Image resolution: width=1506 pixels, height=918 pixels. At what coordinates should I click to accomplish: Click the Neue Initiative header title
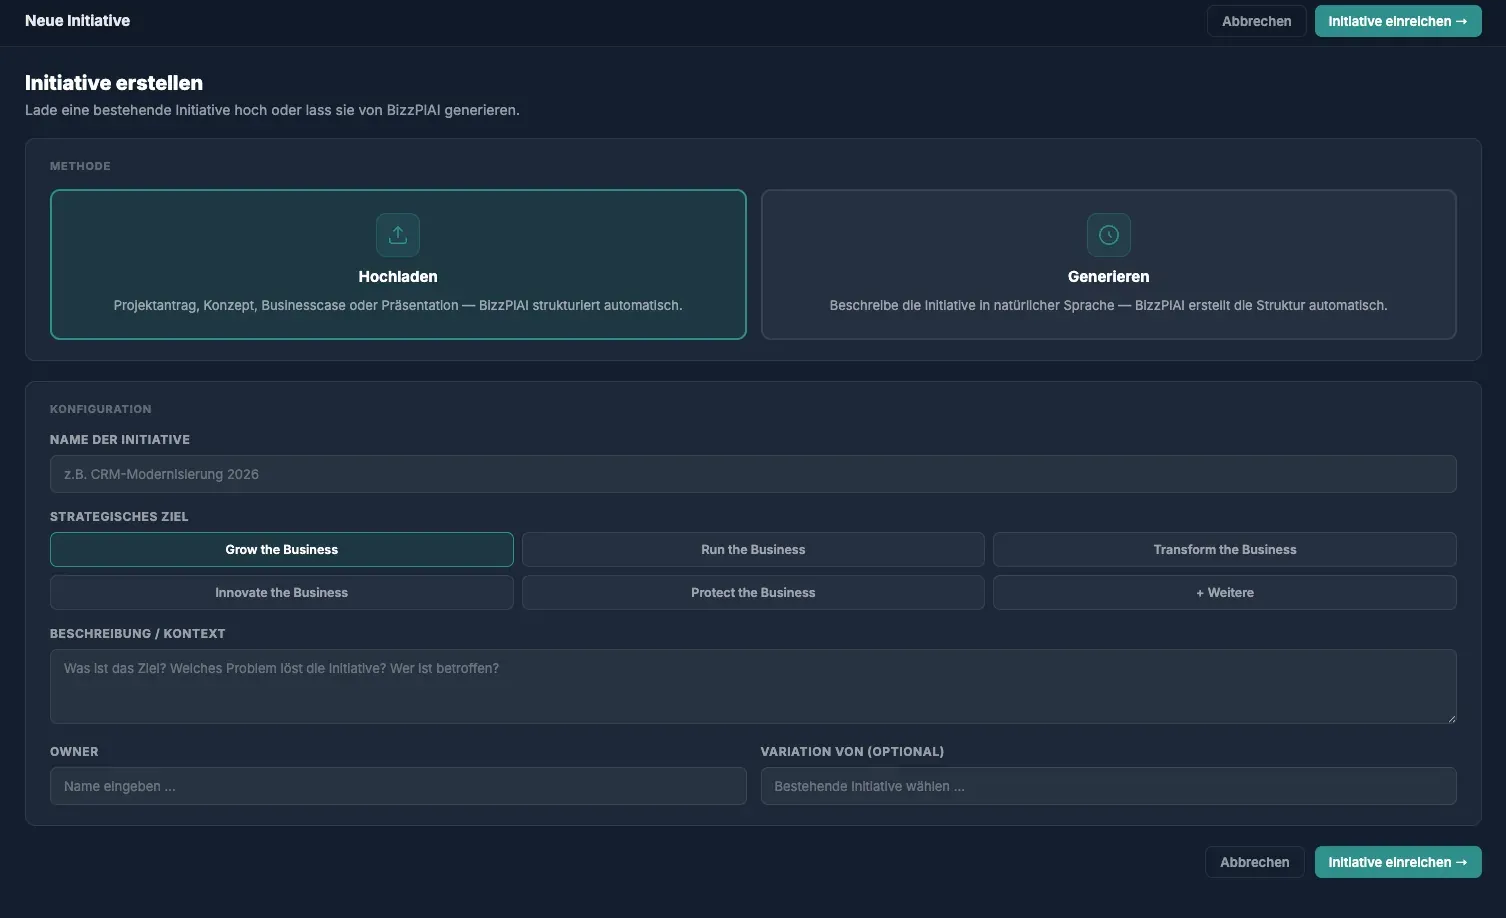[x=77, y=21]
